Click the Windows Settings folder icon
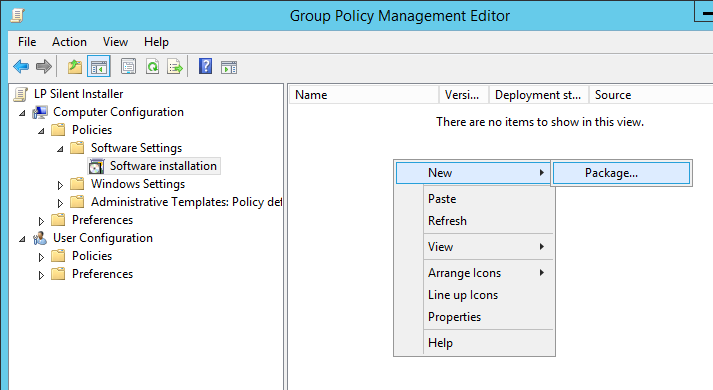This screenshot has width=713, height=390. pos(77,184)
